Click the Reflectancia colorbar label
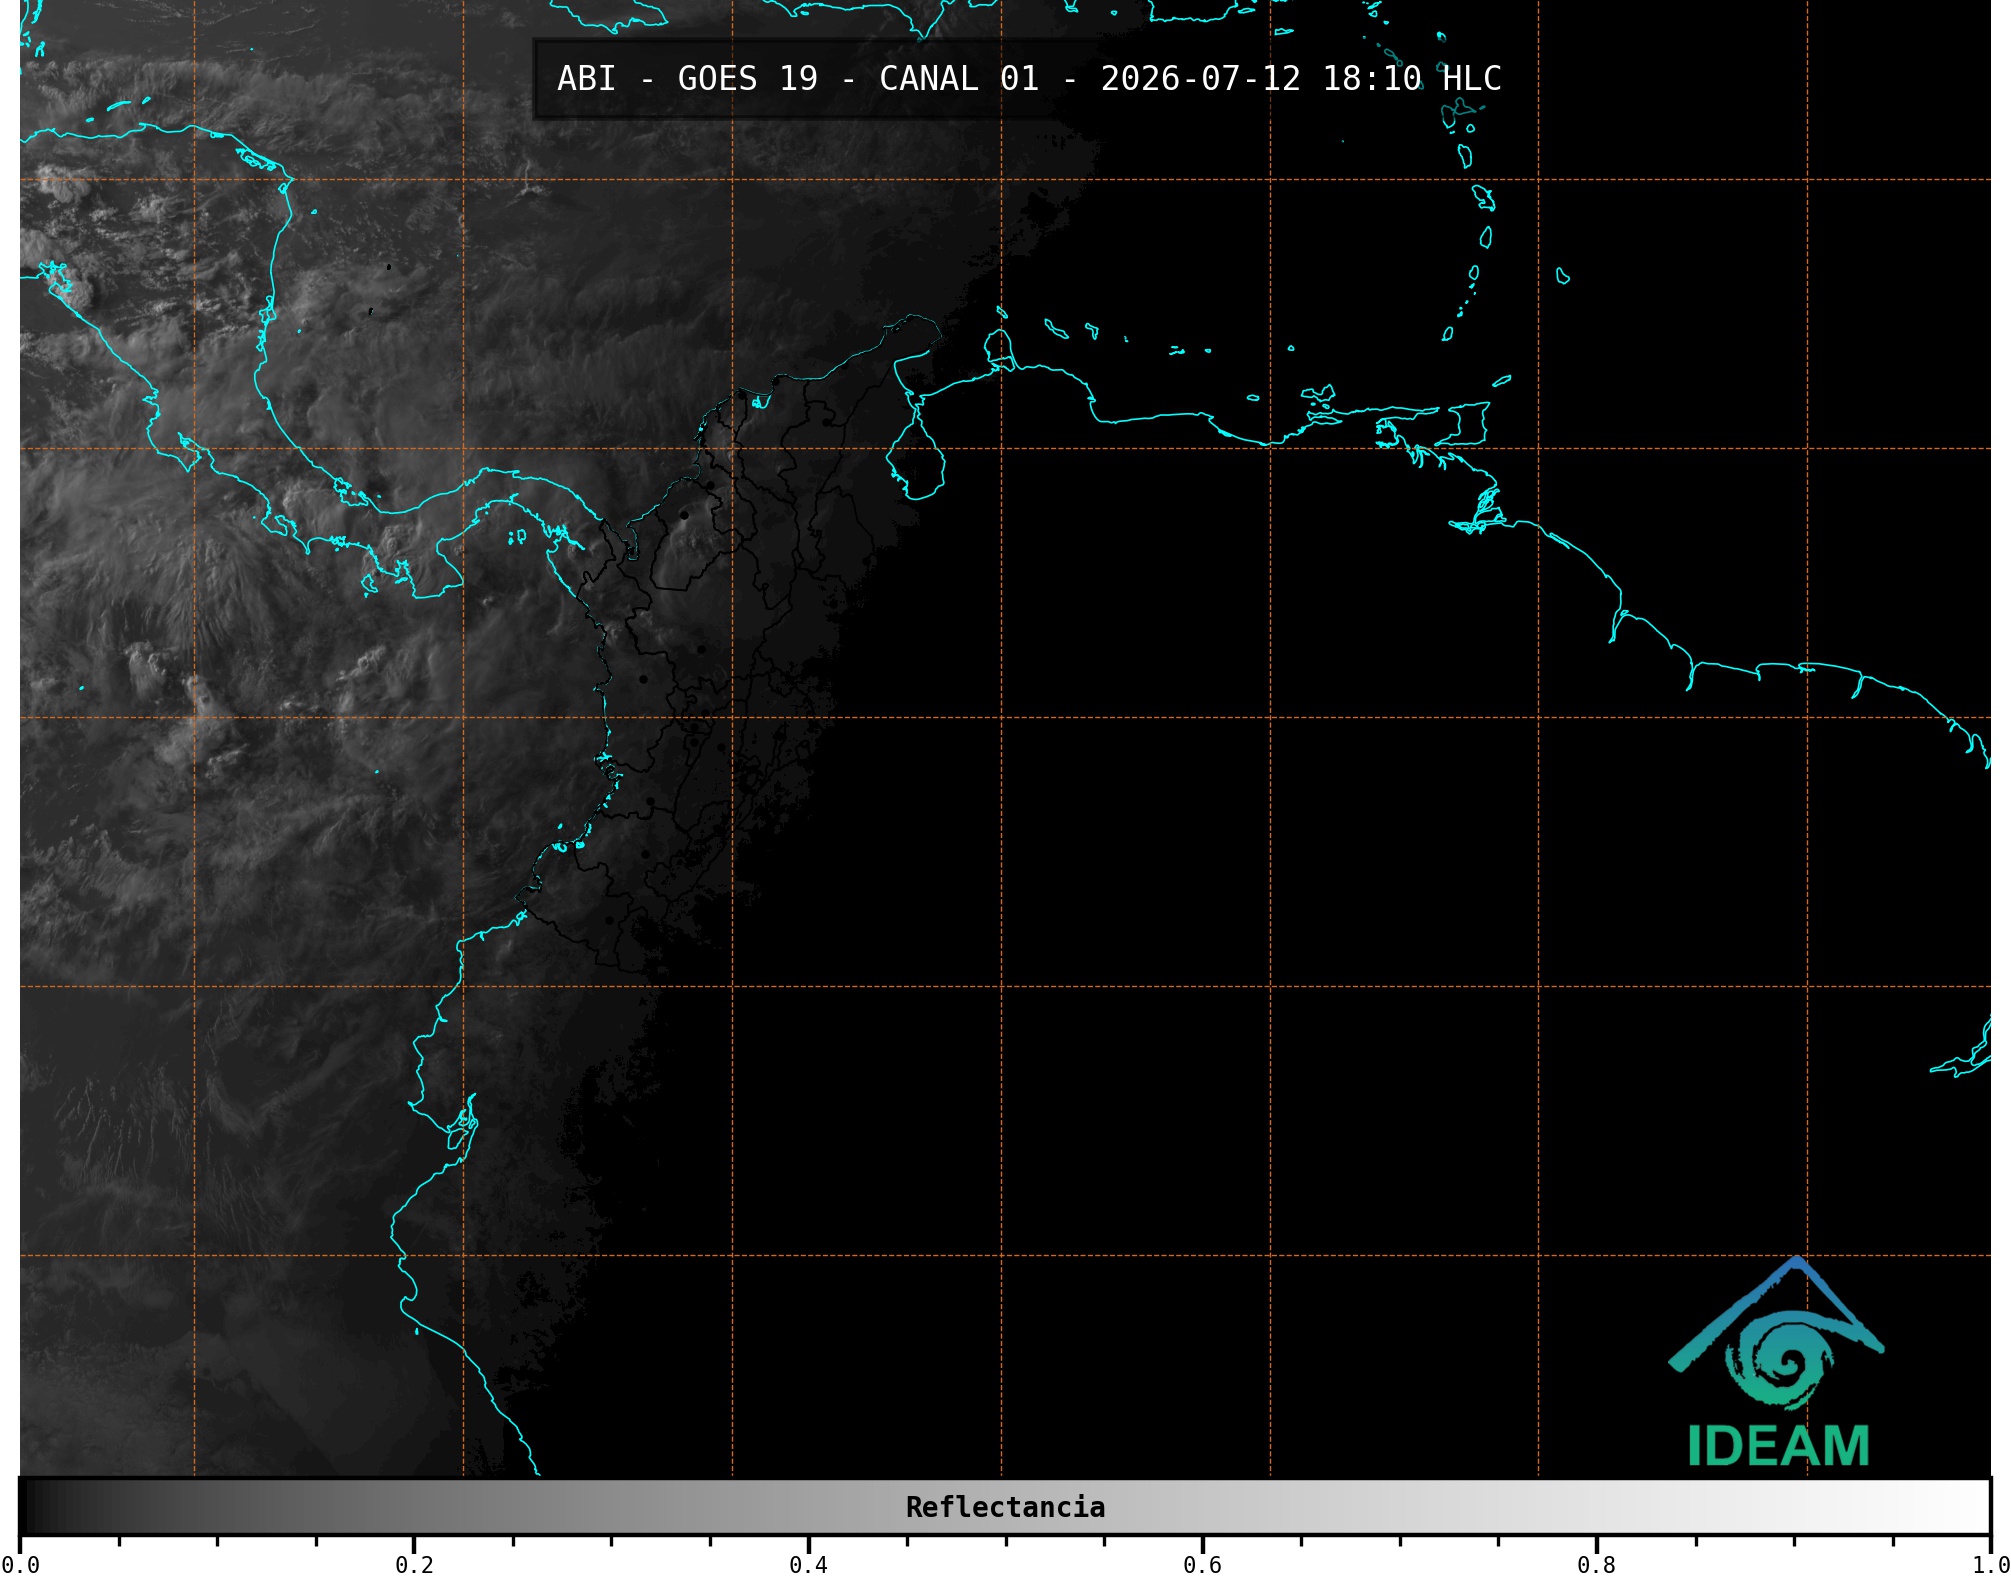 coord(1005,1507)
